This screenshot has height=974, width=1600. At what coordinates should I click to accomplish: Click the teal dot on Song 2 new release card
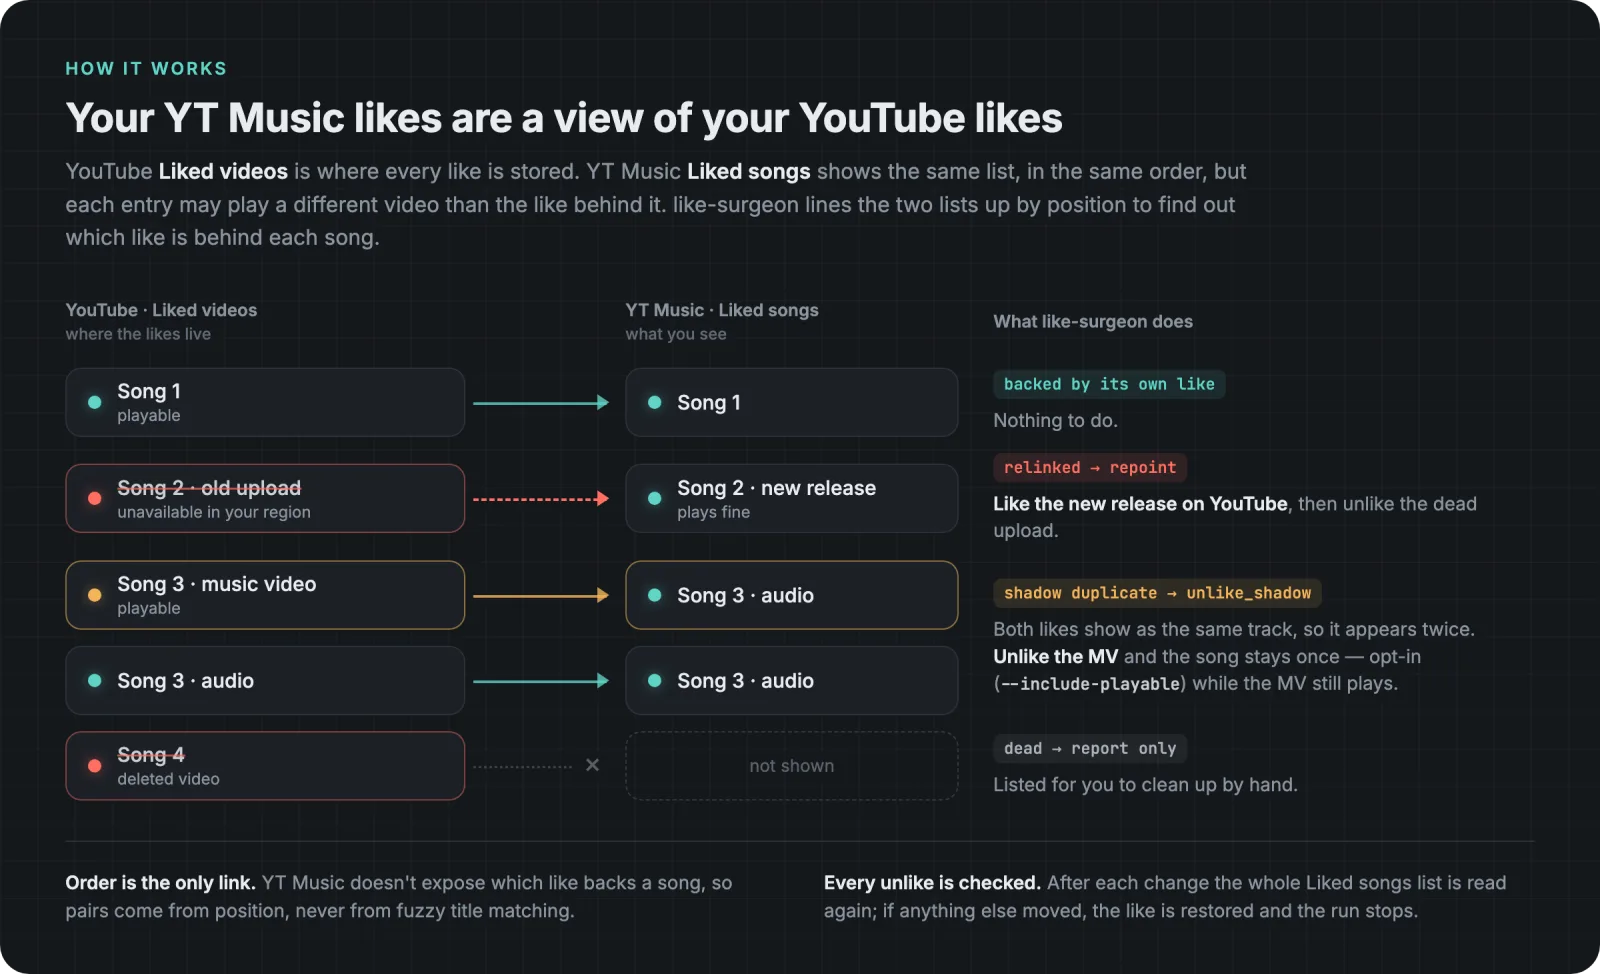pyautogui.click(x=654, y=498)
